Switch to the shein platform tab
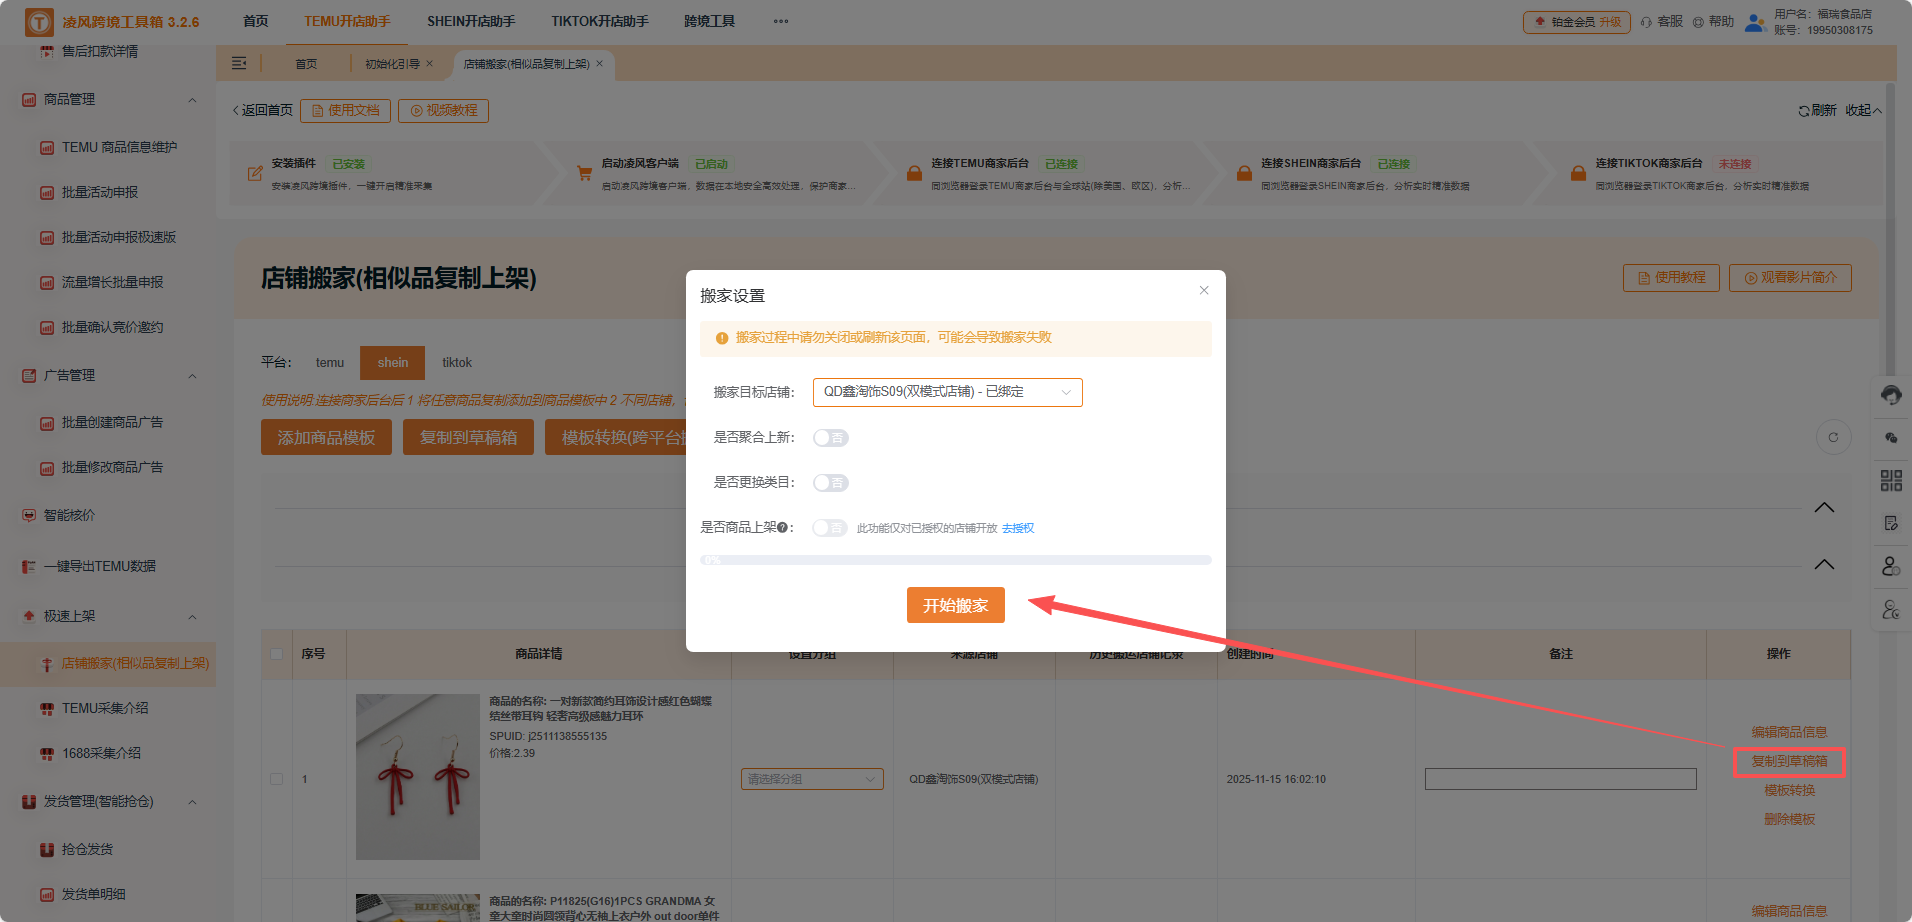The width and height of the screenshot is (1912, 922). click(392, 362)
